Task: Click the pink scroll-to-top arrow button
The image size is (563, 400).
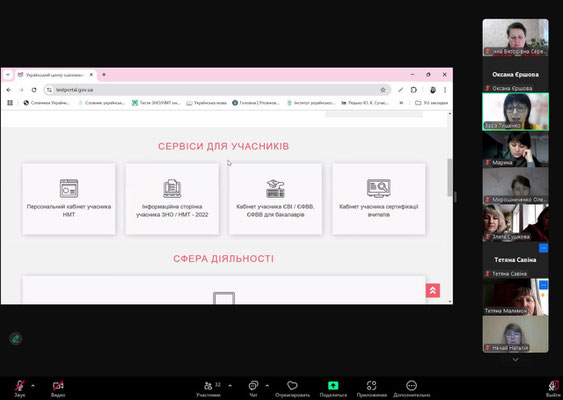Action: (x=433, y=290)
